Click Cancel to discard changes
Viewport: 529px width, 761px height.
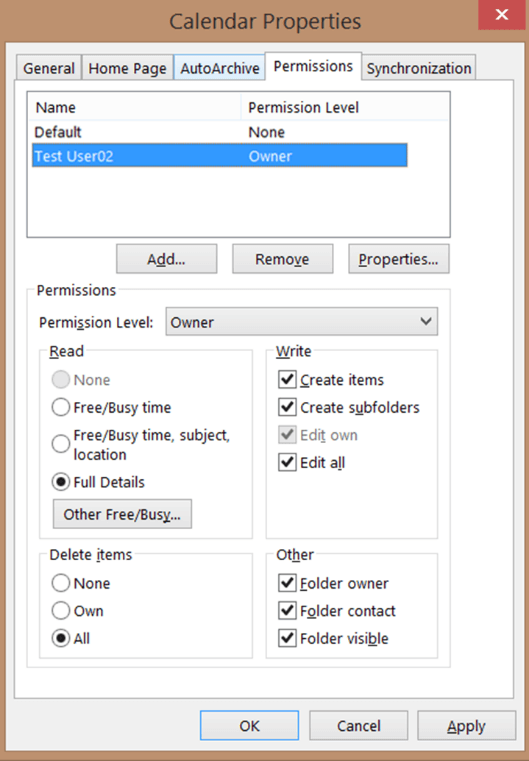(359, 726)
